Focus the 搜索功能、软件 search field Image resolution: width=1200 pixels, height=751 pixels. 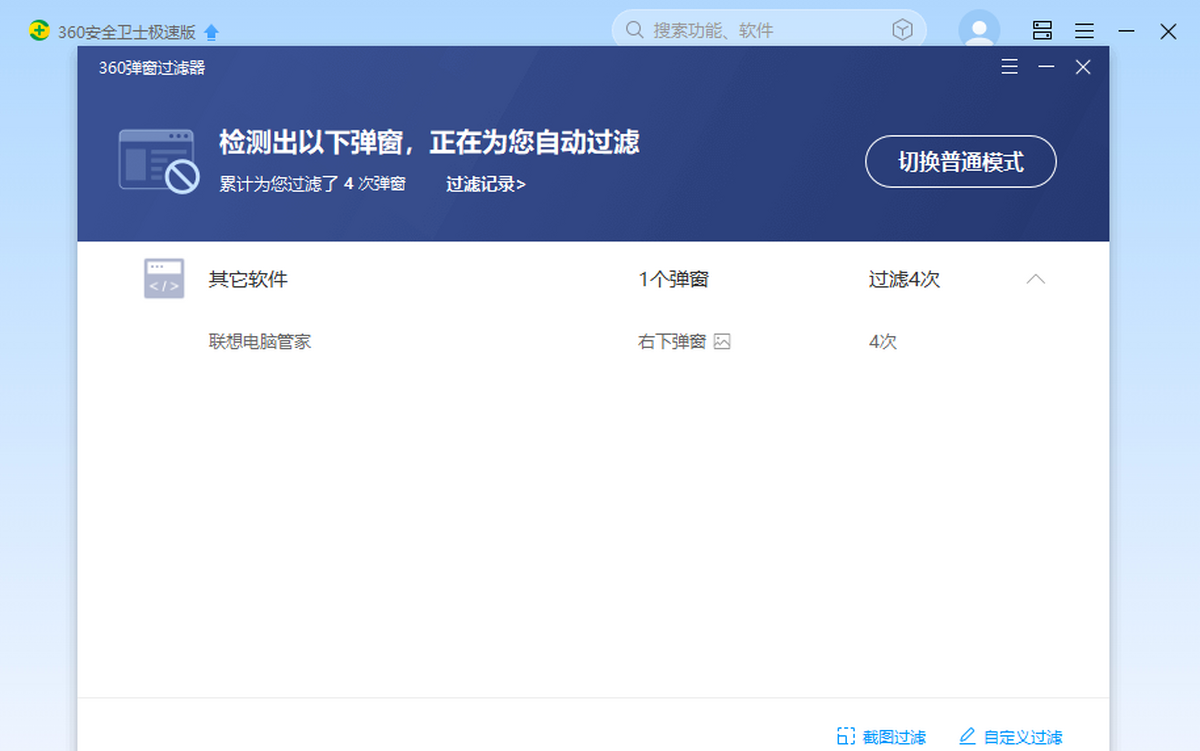tap(760, 31)
